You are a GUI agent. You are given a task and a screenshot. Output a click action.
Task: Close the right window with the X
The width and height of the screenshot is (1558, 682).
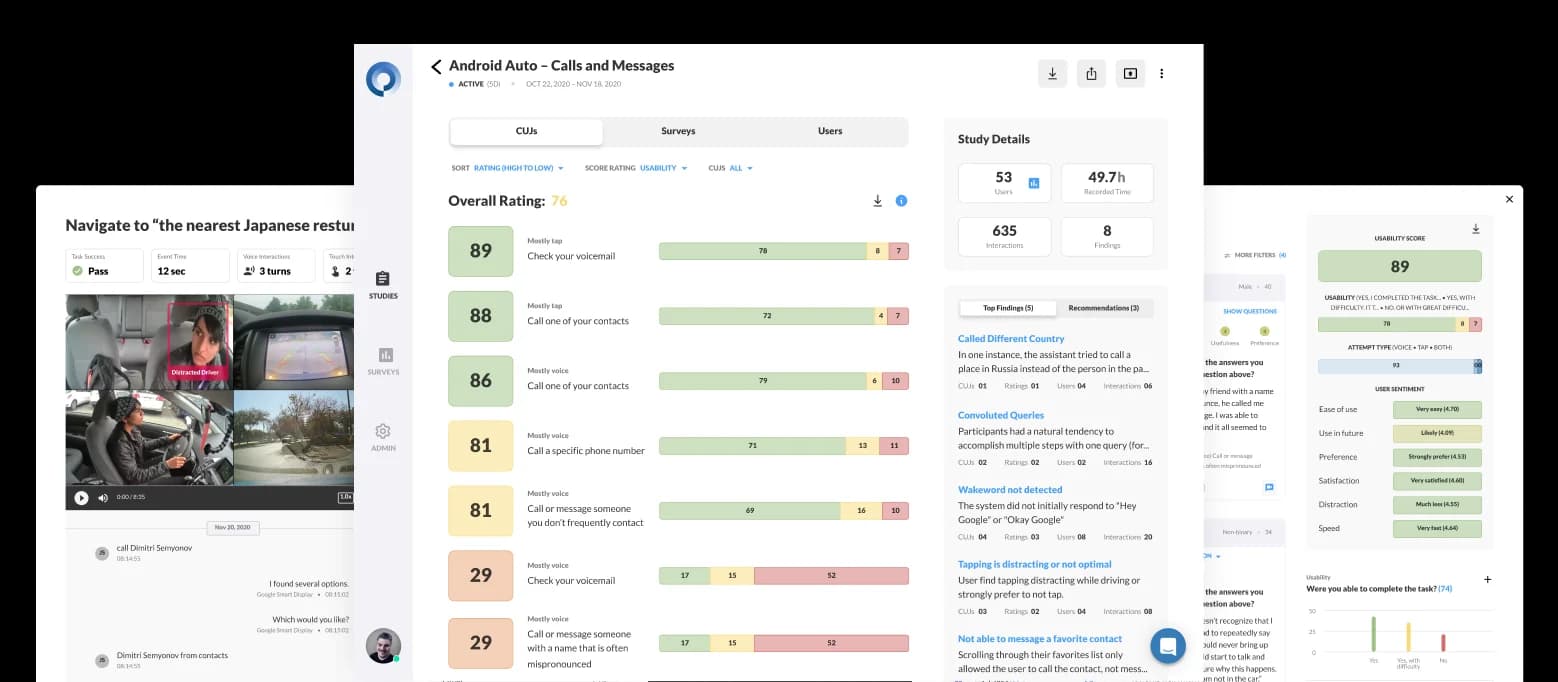click(x=1510, y=199)
